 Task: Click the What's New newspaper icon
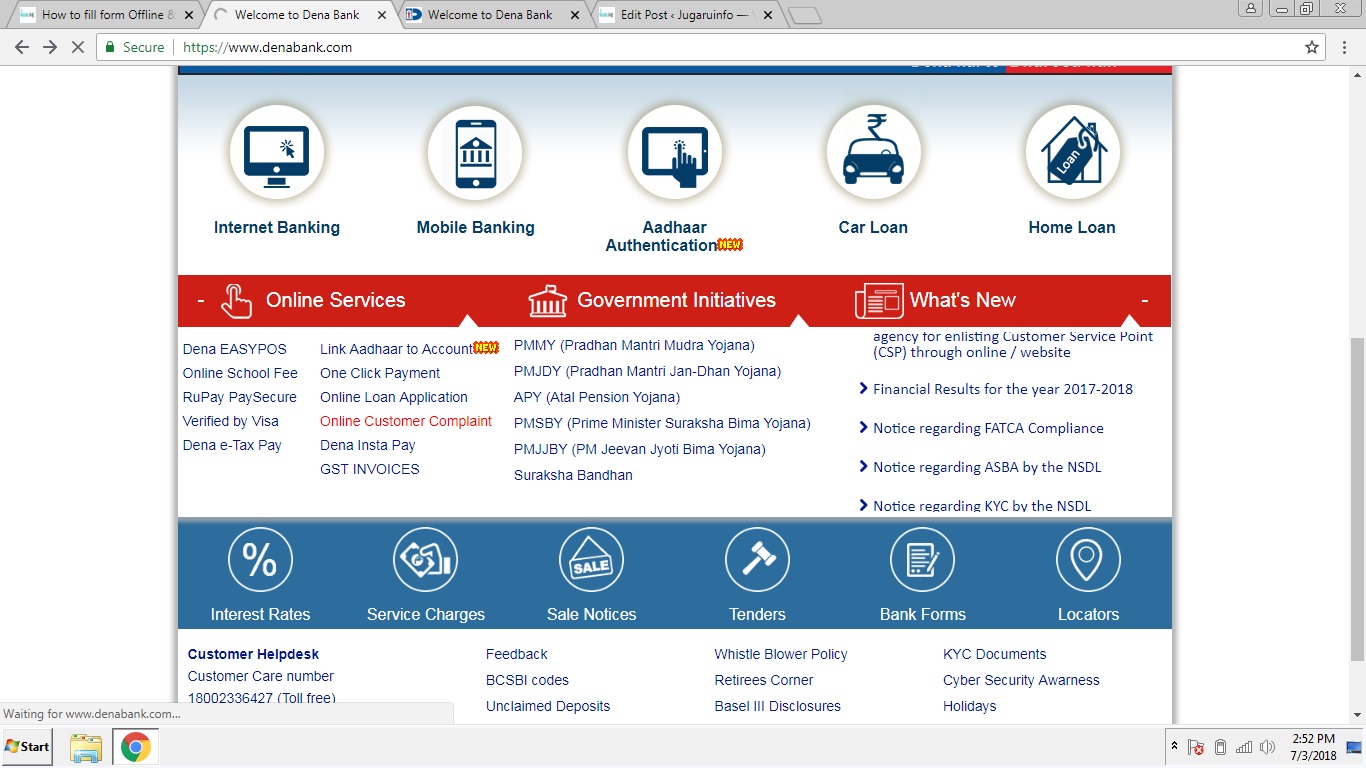[x=879, y=300]
